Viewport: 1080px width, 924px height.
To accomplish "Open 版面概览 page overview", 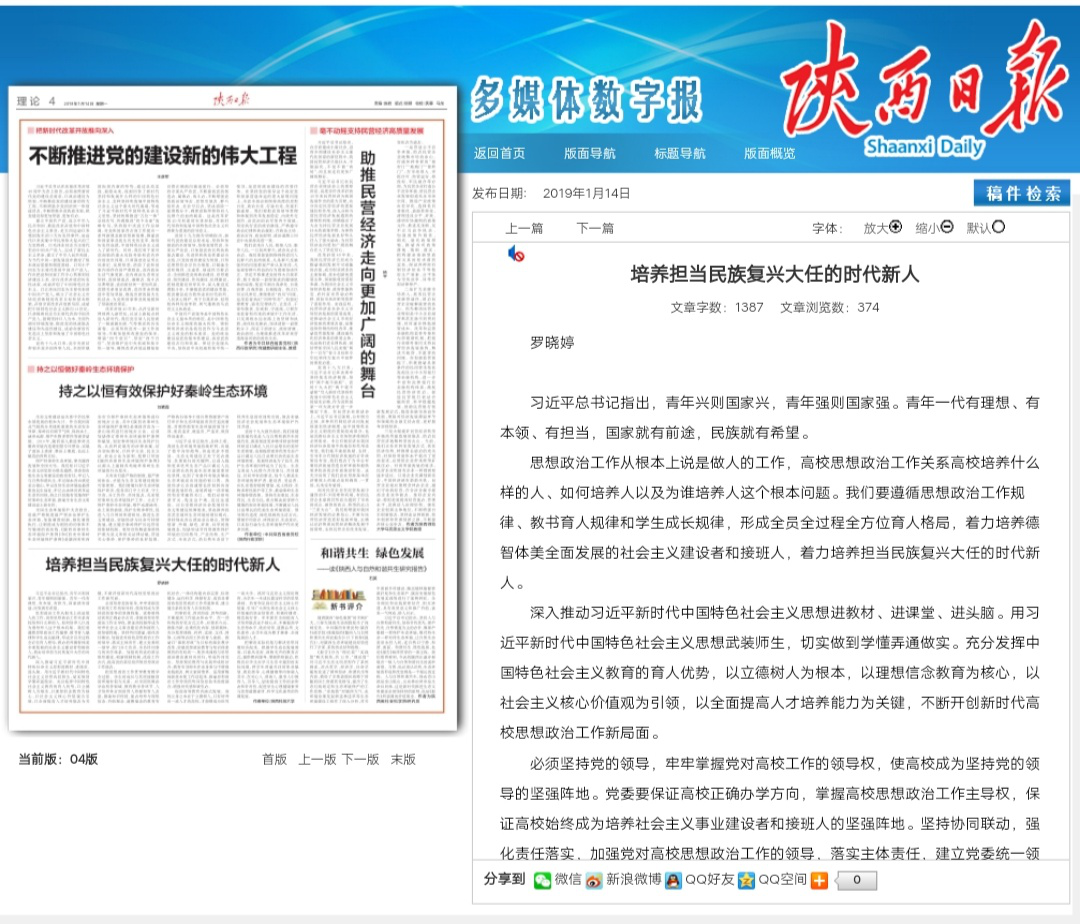I will [770, 153].
